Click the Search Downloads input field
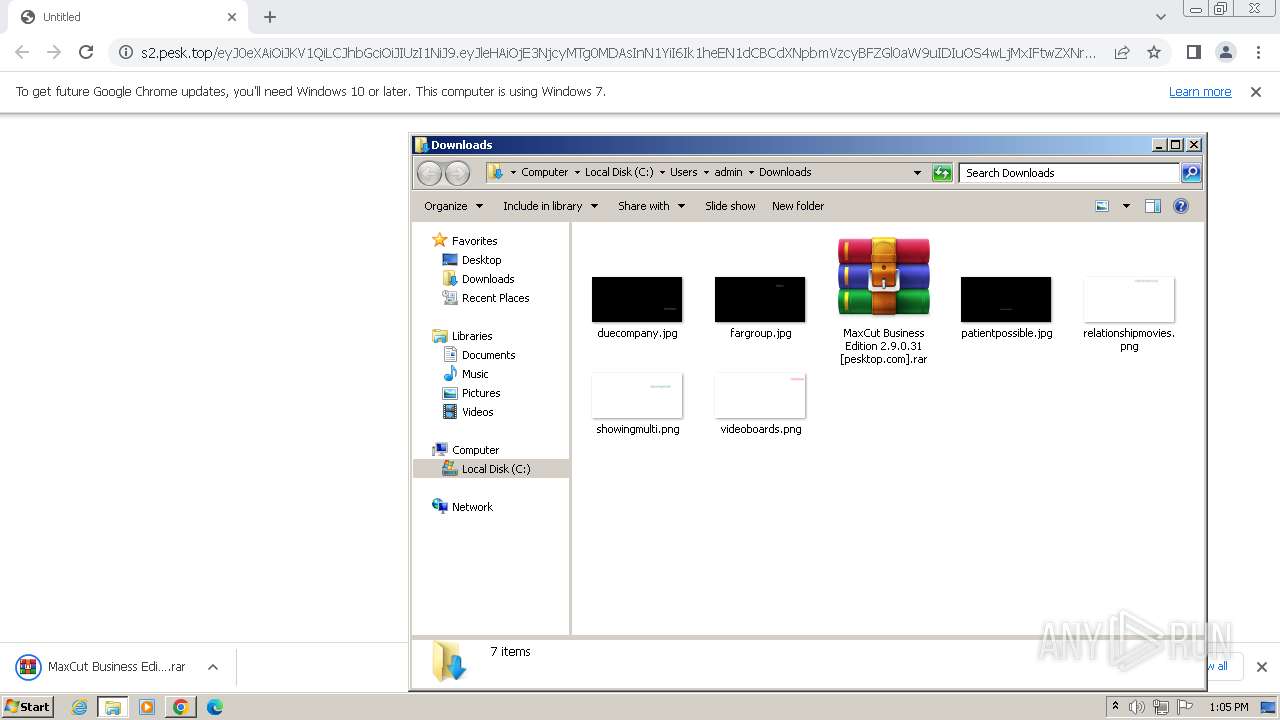 [1069, 173]
